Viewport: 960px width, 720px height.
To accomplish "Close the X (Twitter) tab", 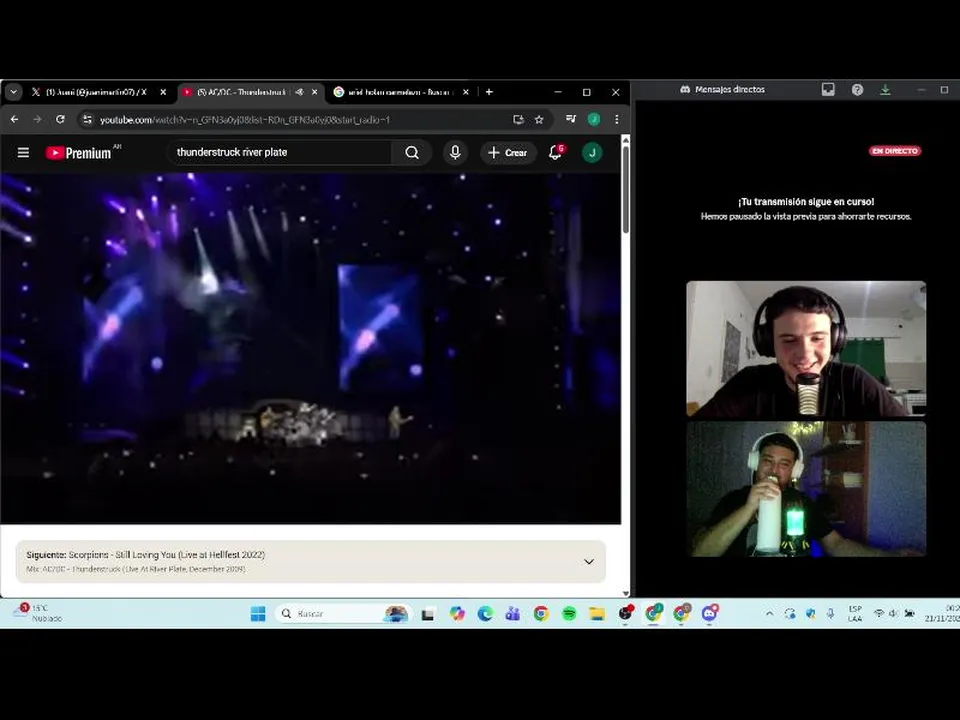I will click(163, 92).
